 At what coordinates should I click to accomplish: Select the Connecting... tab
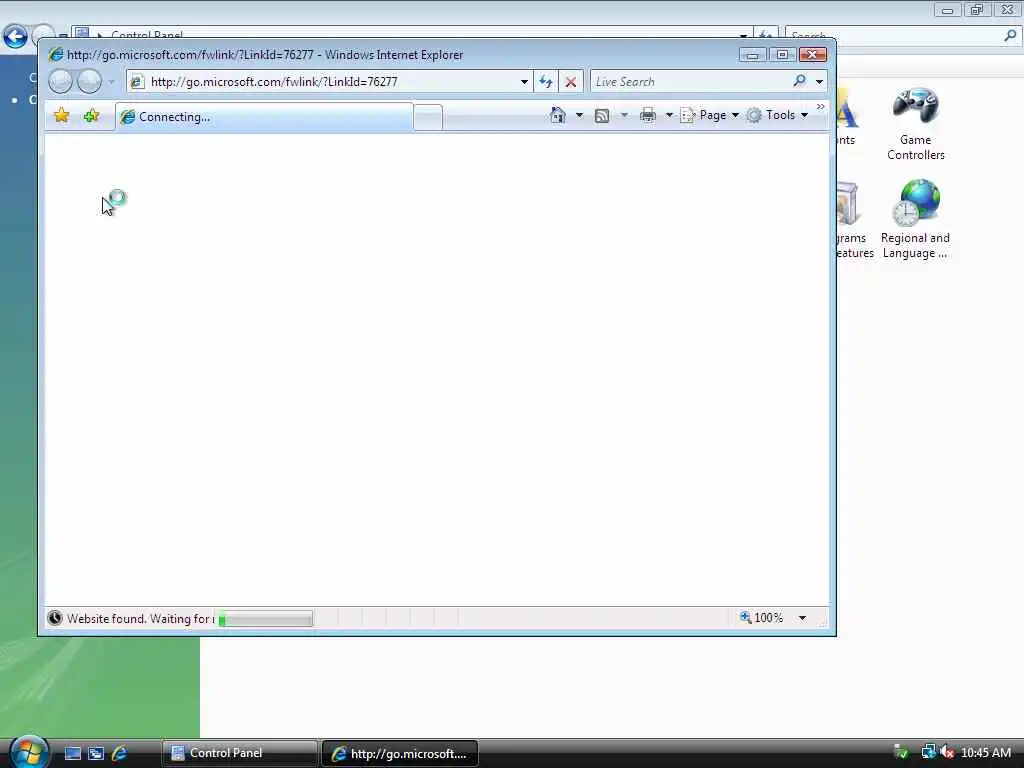click(264, 117)
